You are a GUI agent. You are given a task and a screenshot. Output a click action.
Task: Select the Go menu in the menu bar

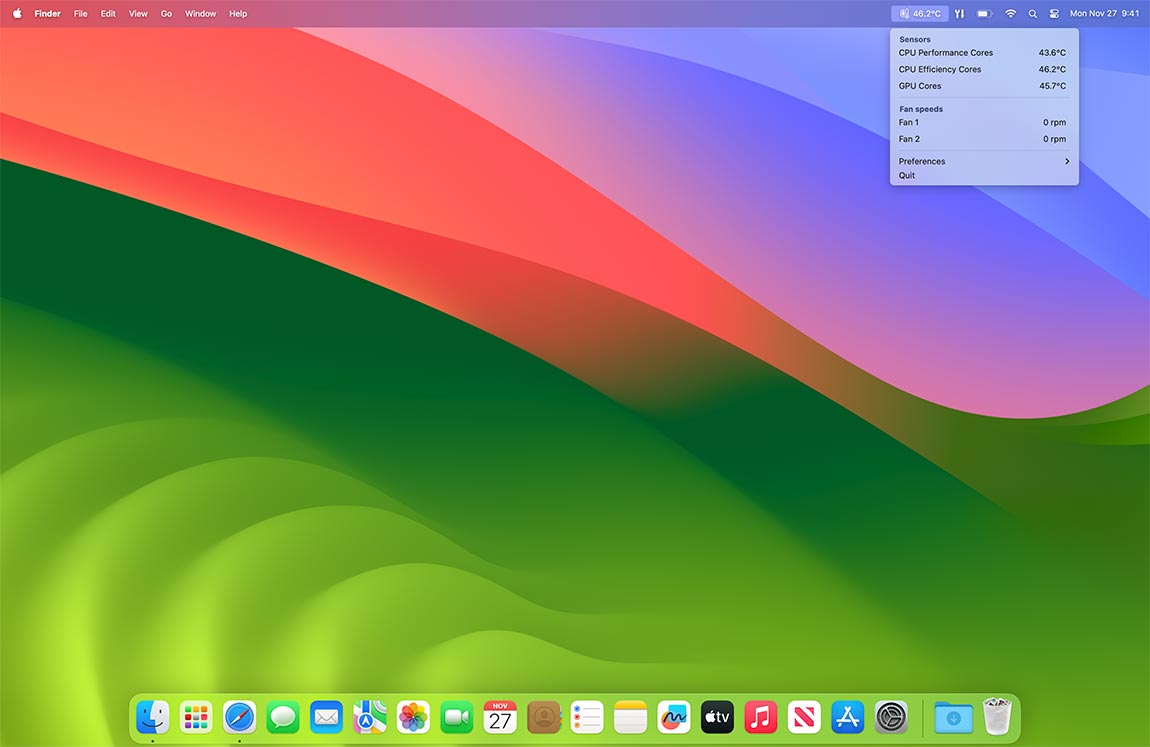166,13
